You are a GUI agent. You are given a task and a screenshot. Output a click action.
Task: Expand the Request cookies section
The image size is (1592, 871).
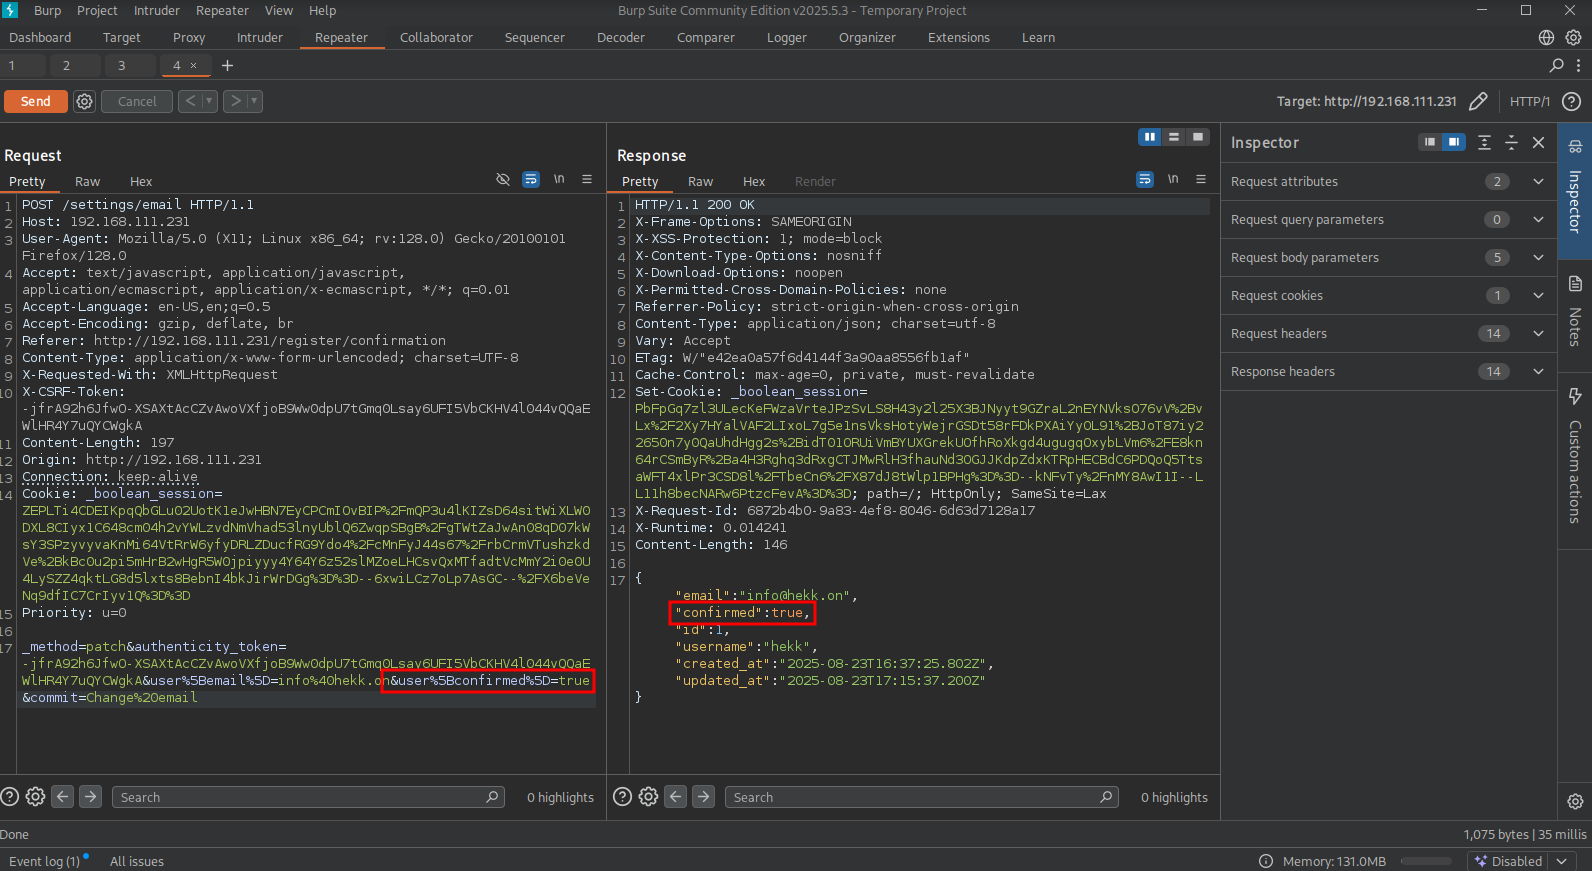[x=1538, y=295]
